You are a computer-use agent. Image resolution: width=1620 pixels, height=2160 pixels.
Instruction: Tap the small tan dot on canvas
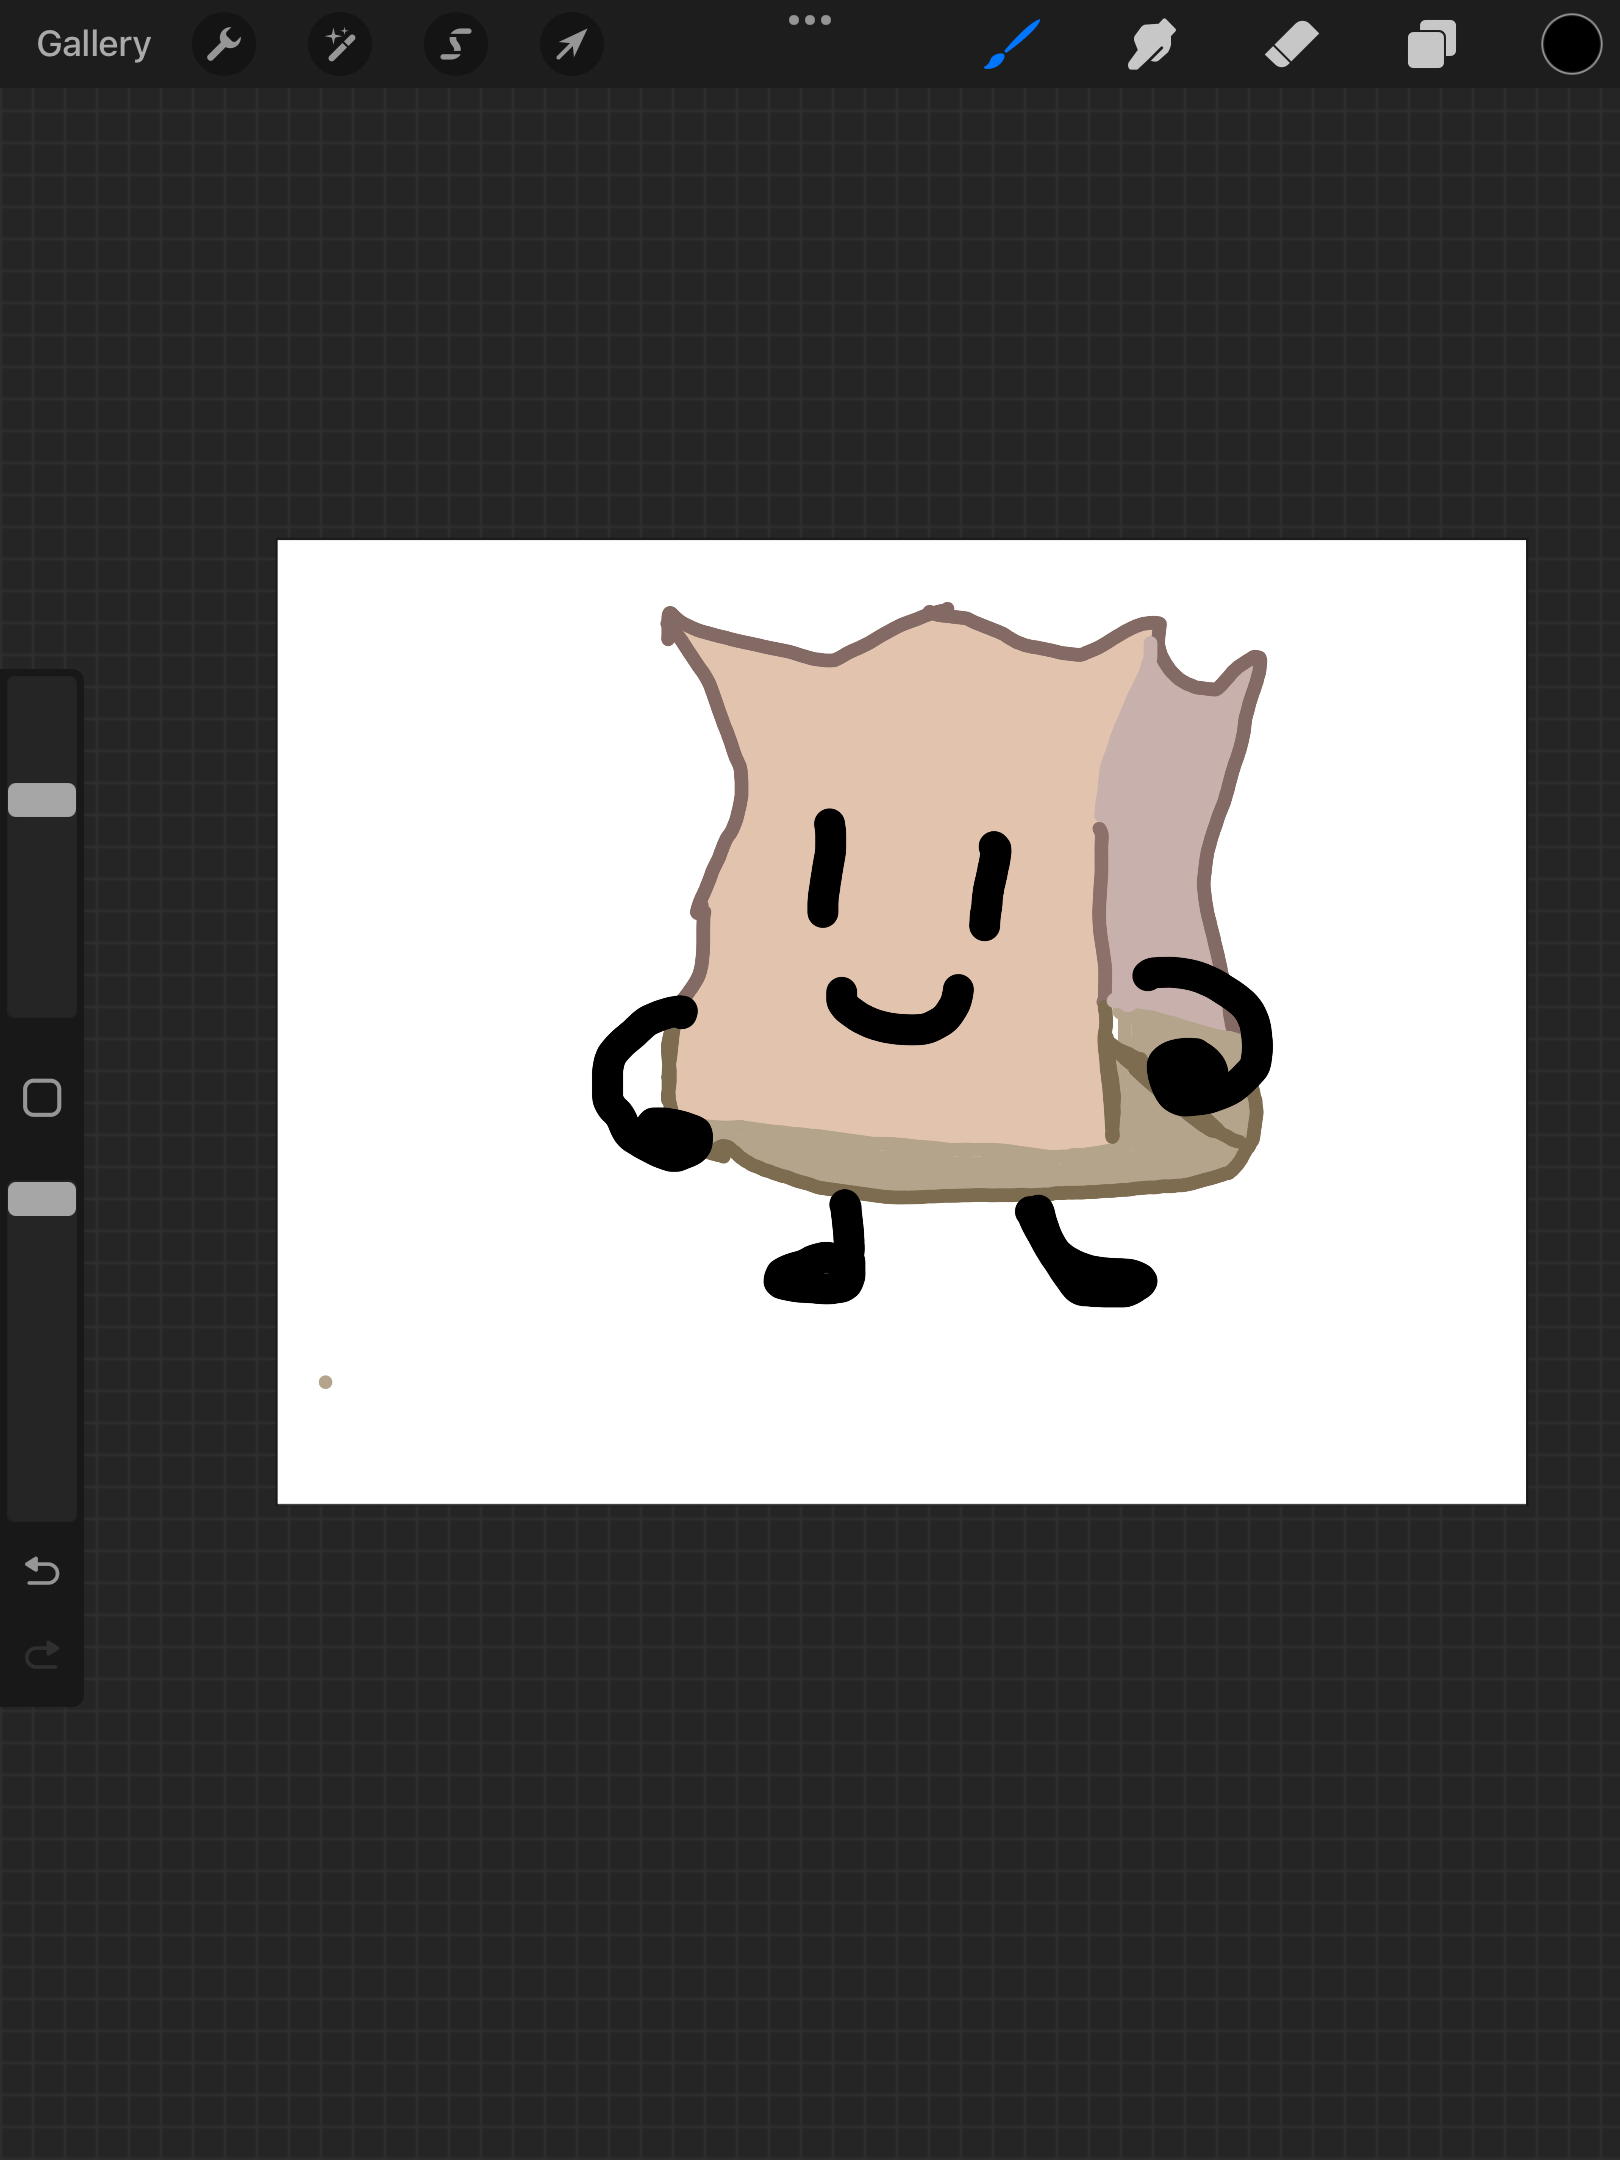pos(325,1382)
